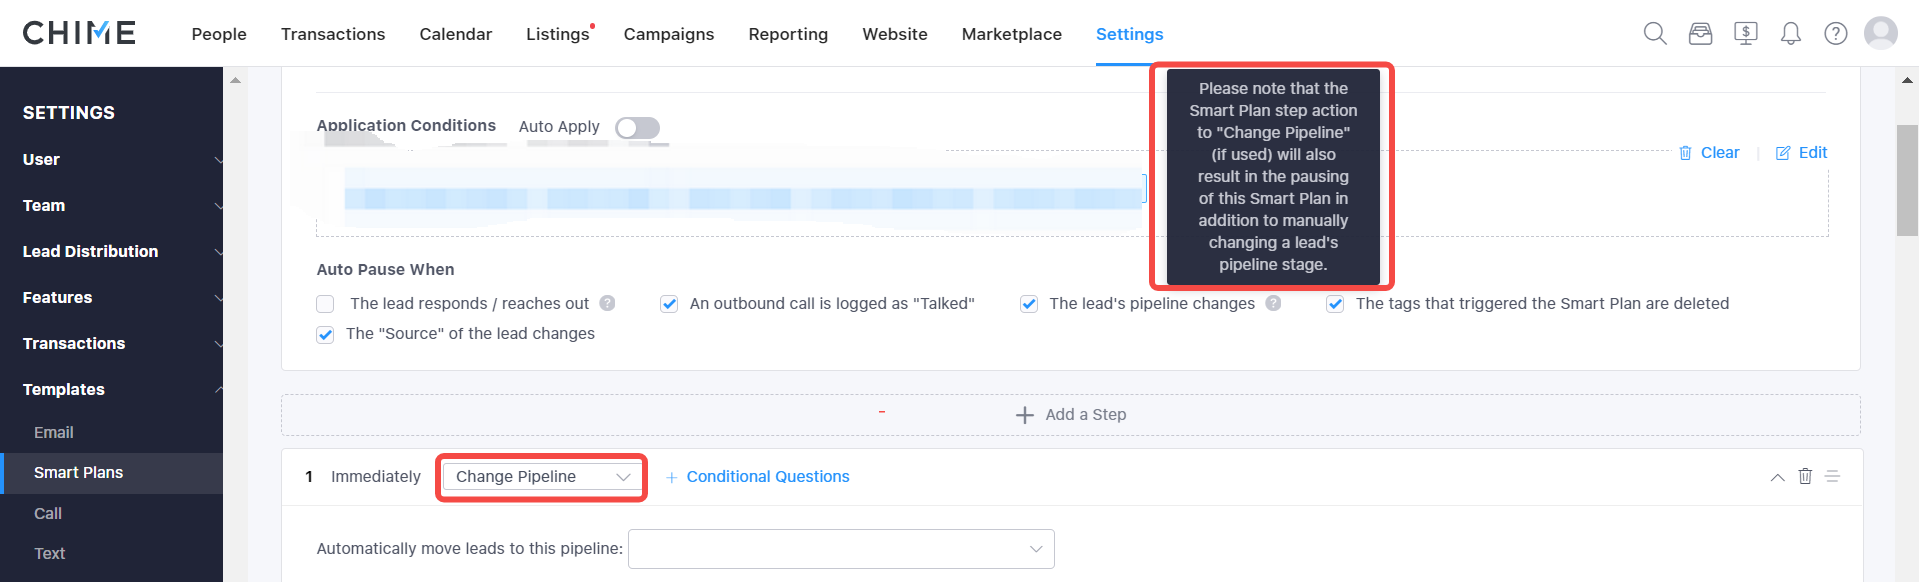Check 'The lead responds / reaches out'
1924x584 pixels.
click(325, 304)
